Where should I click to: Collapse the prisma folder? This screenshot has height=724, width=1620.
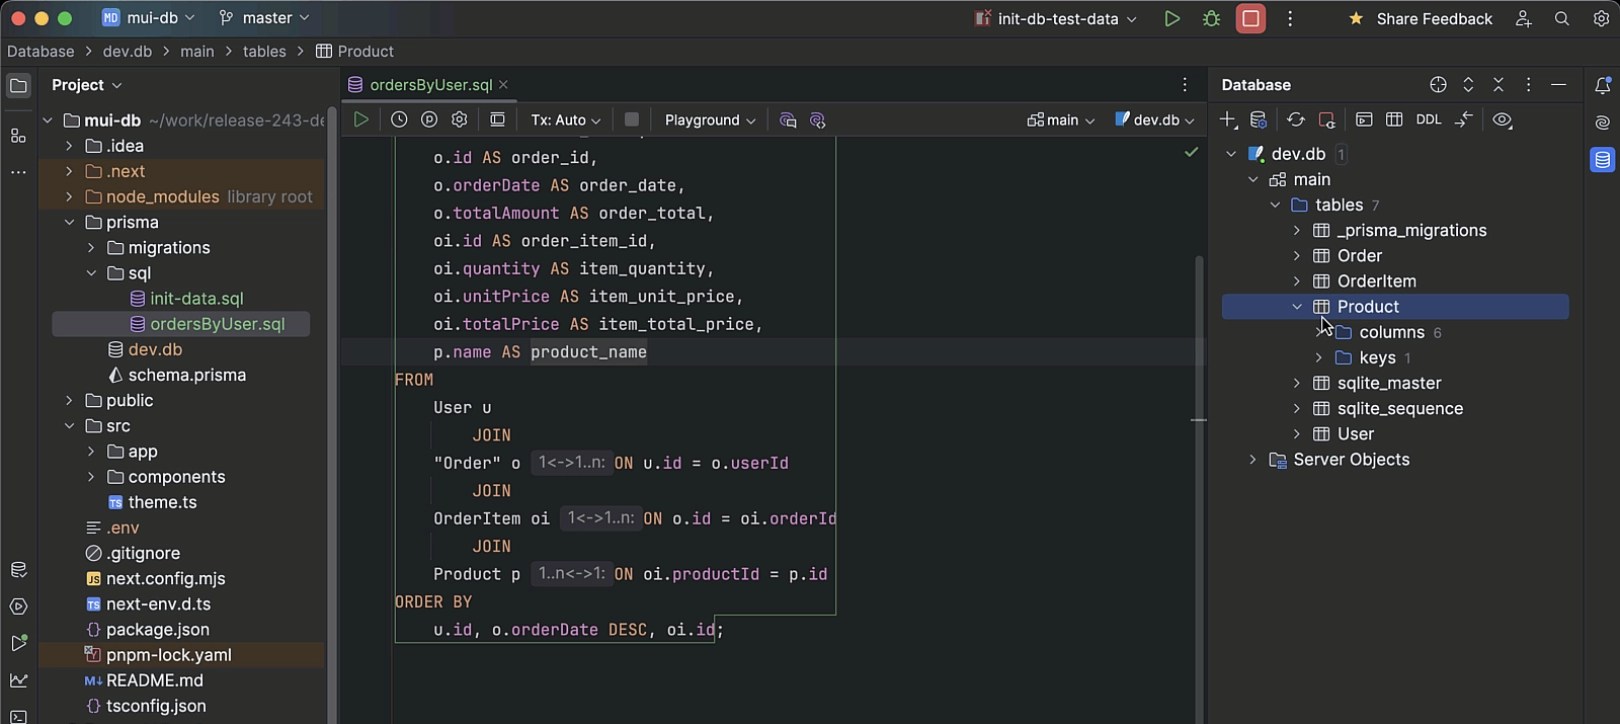click(x=69, y=222)
